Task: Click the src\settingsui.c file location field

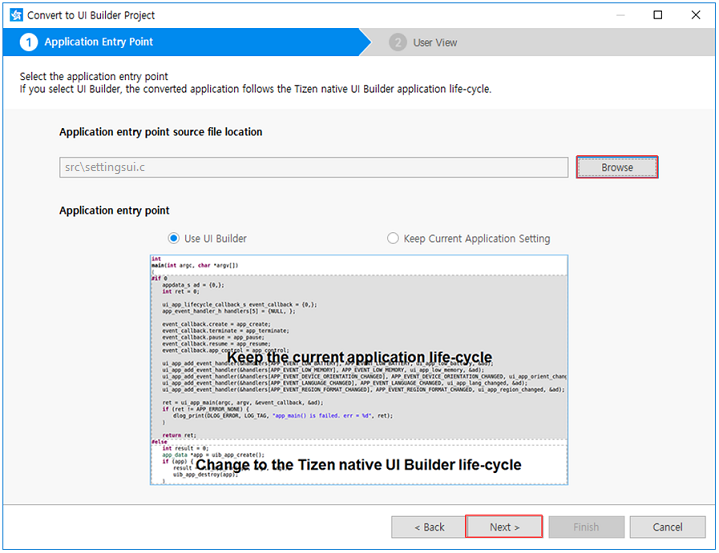Action: click(x=312, y=167)
